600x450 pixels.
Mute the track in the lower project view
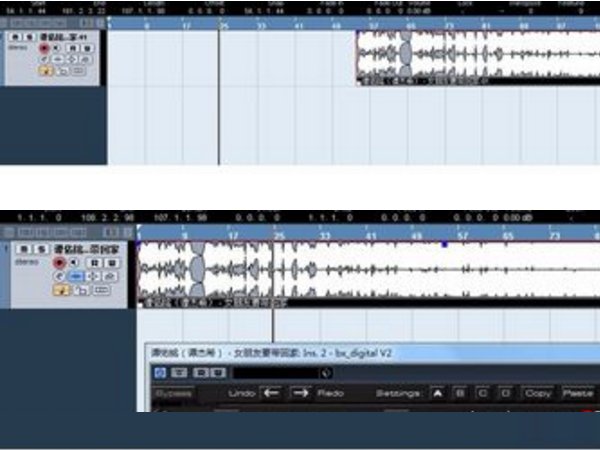pos(24,249)
